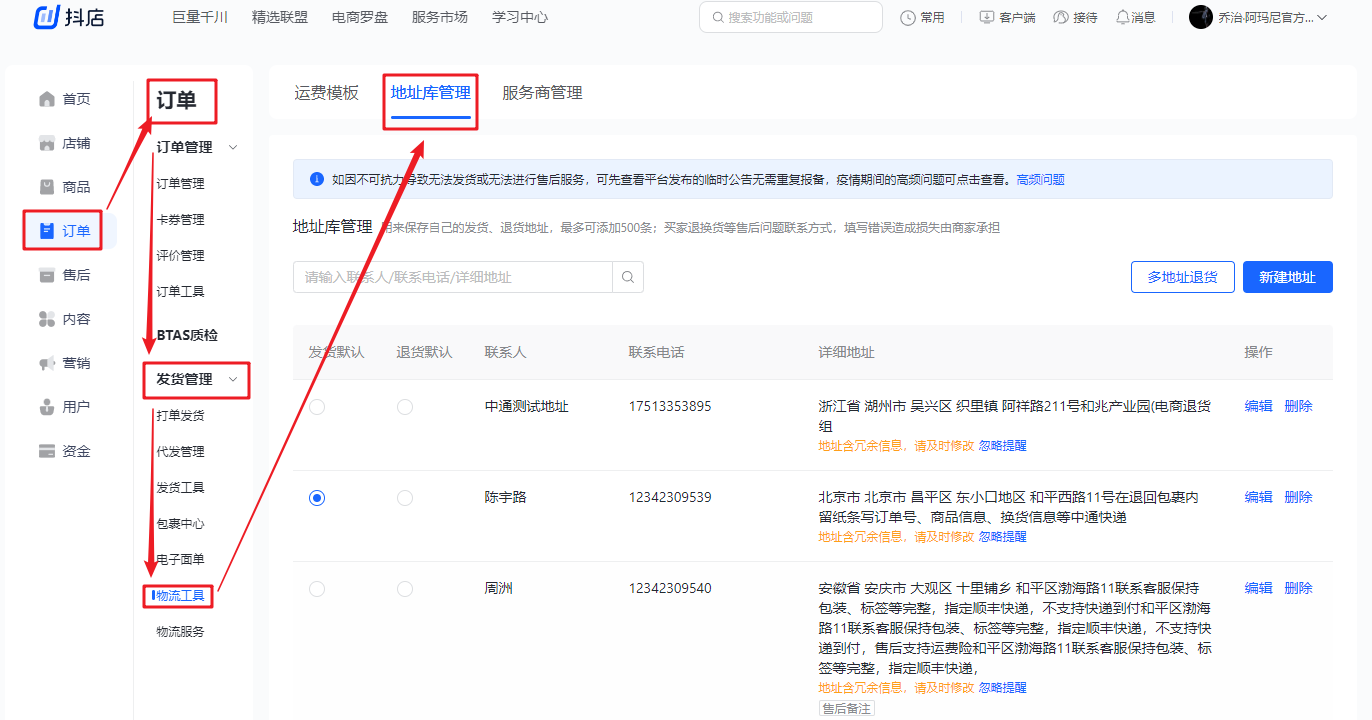Click the 多地址退货 button
Image resolution: width=1372 pixels, height=720 pixels.
pyautogui.click(x=1183, y=277)
